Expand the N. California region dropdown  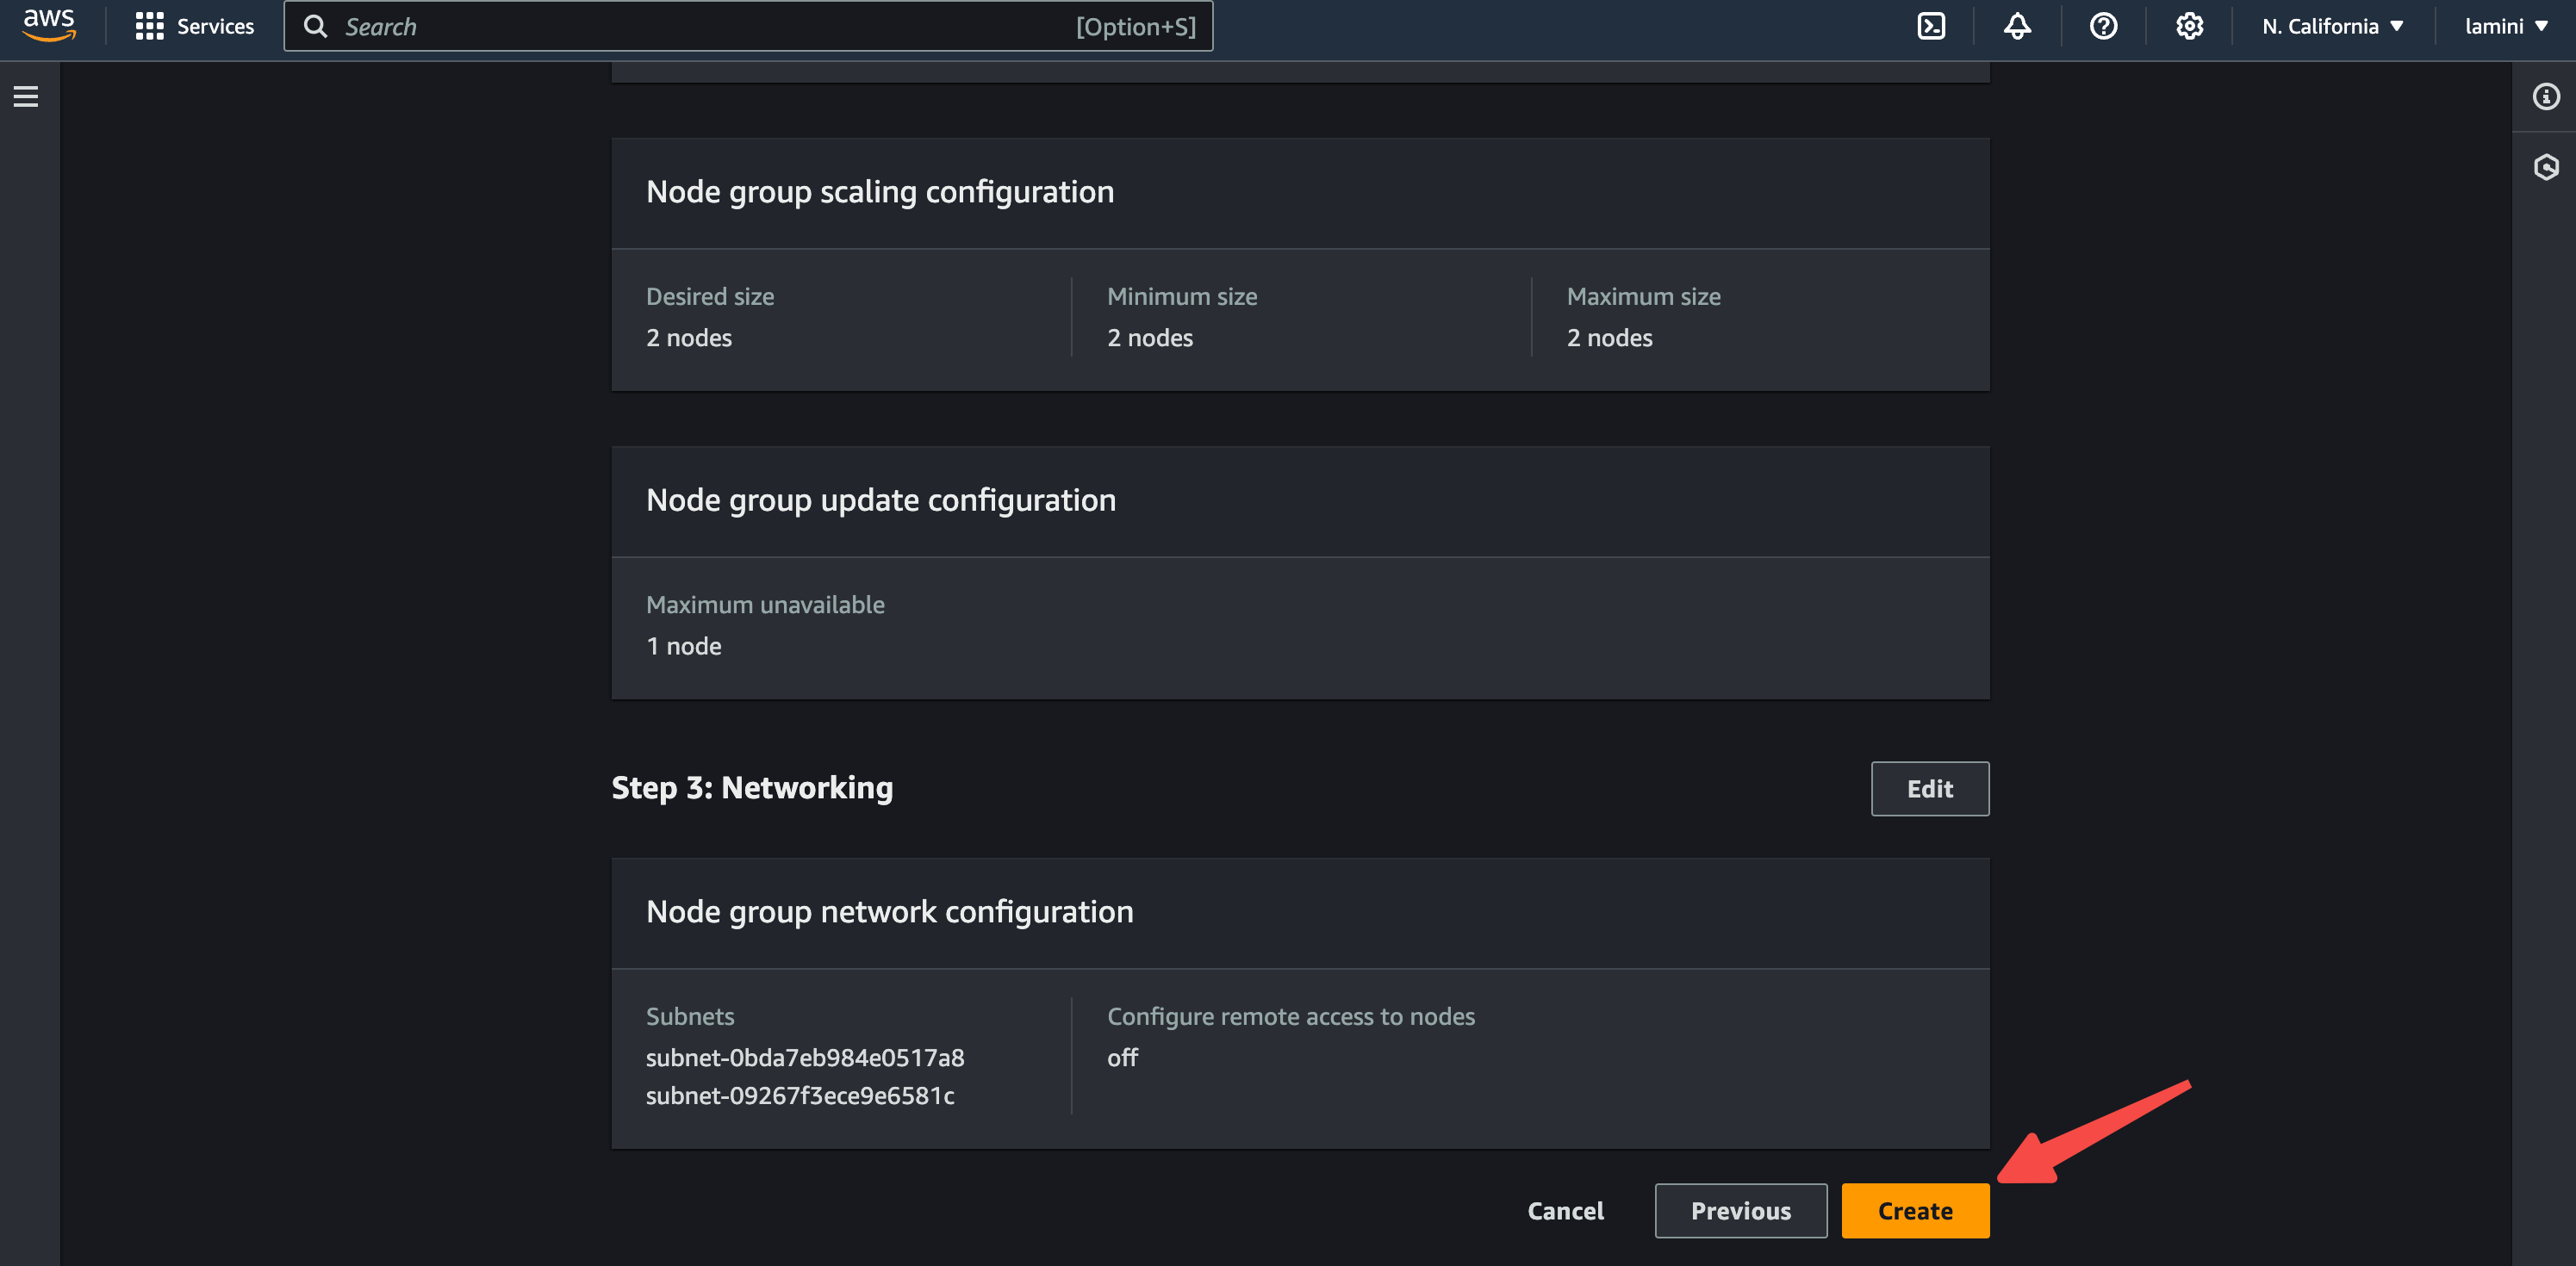pos(2332,26)
